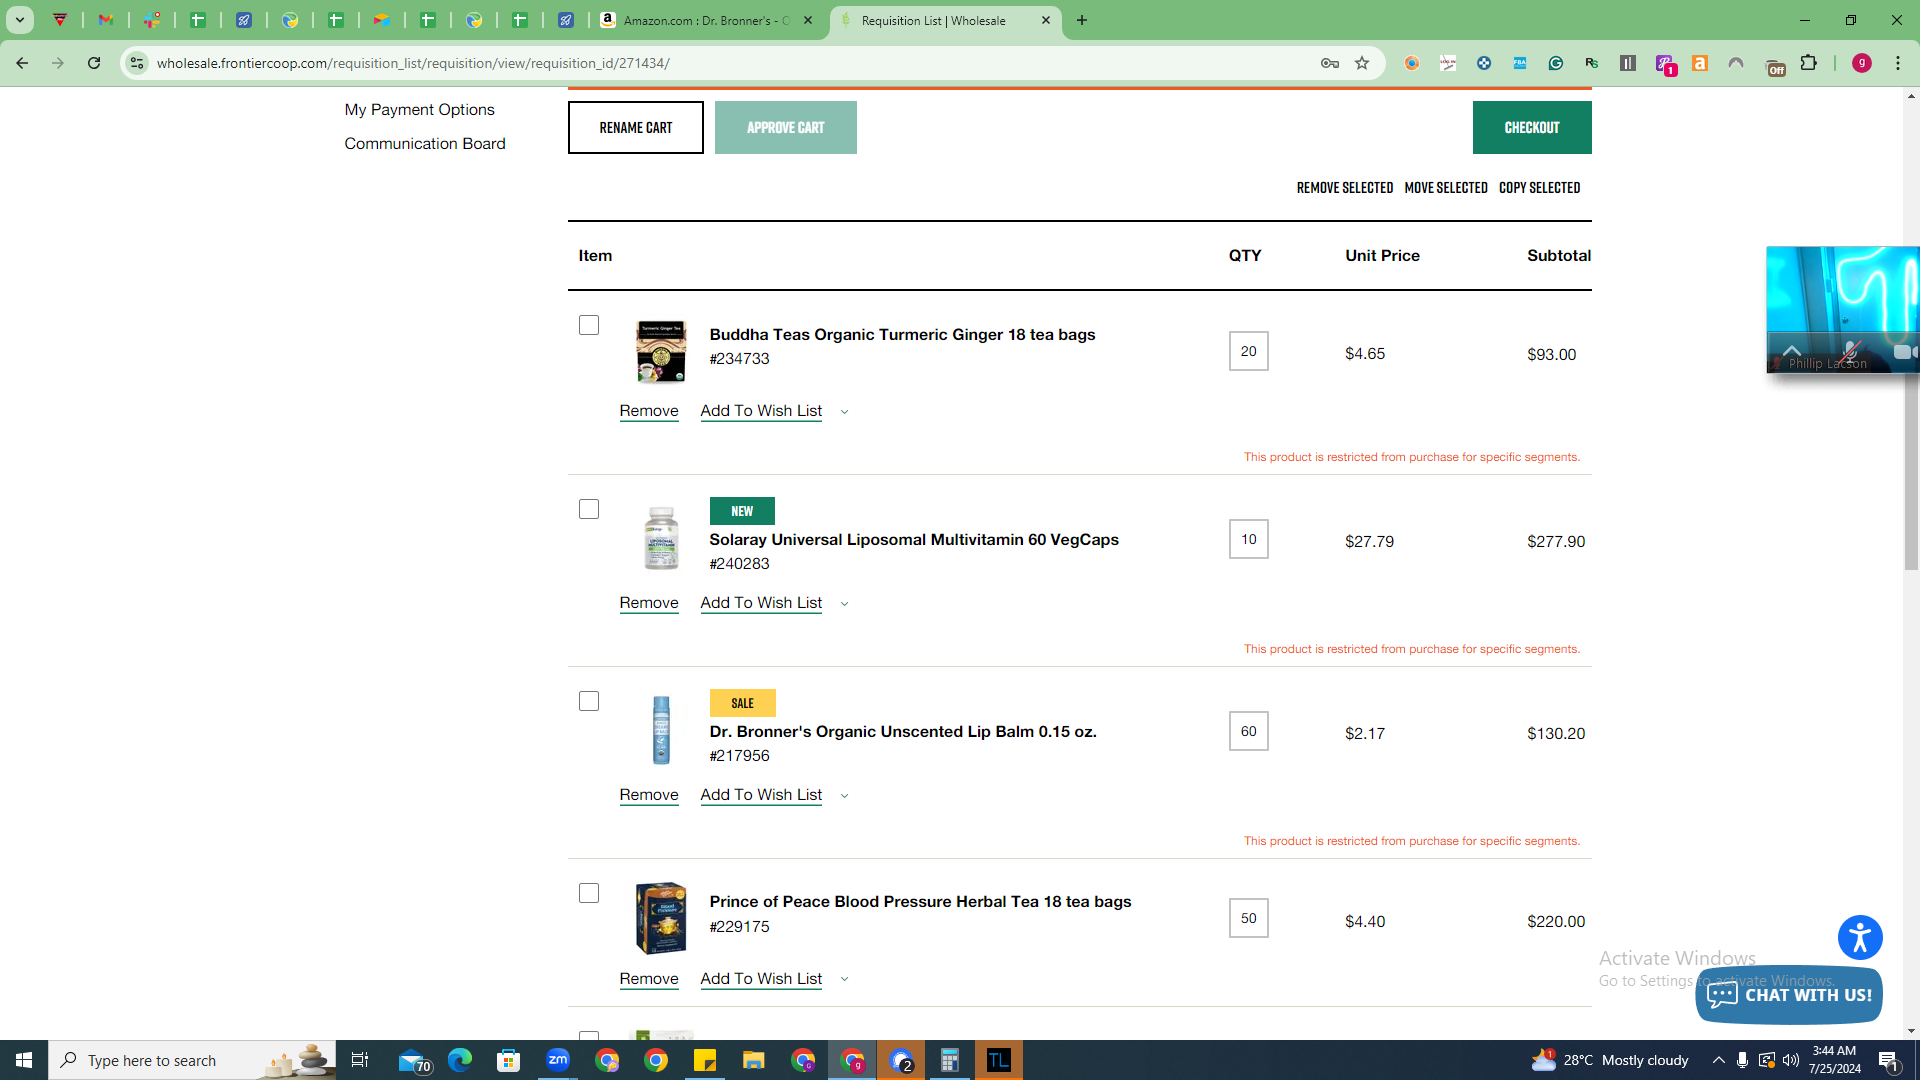Click the address bar URL
Viewport: 1920px width, 1080px height.
413,63
